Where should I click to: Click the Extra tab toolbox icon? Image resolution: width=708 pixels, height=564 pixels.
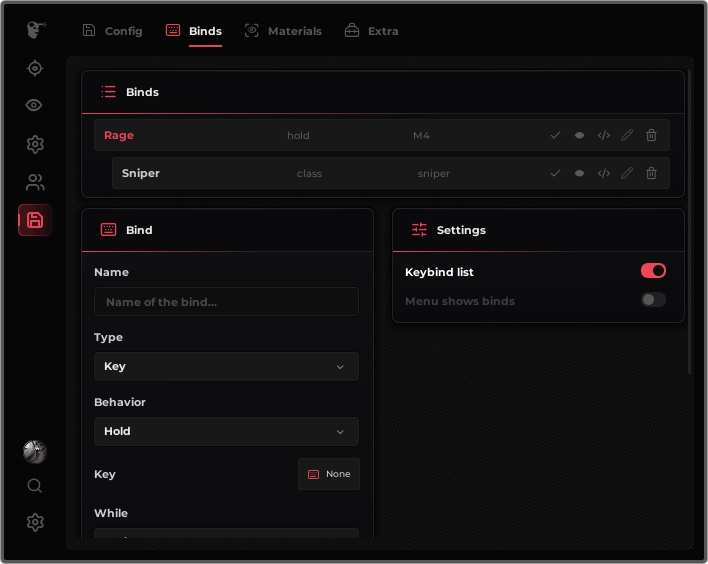[x=352, y=30]
